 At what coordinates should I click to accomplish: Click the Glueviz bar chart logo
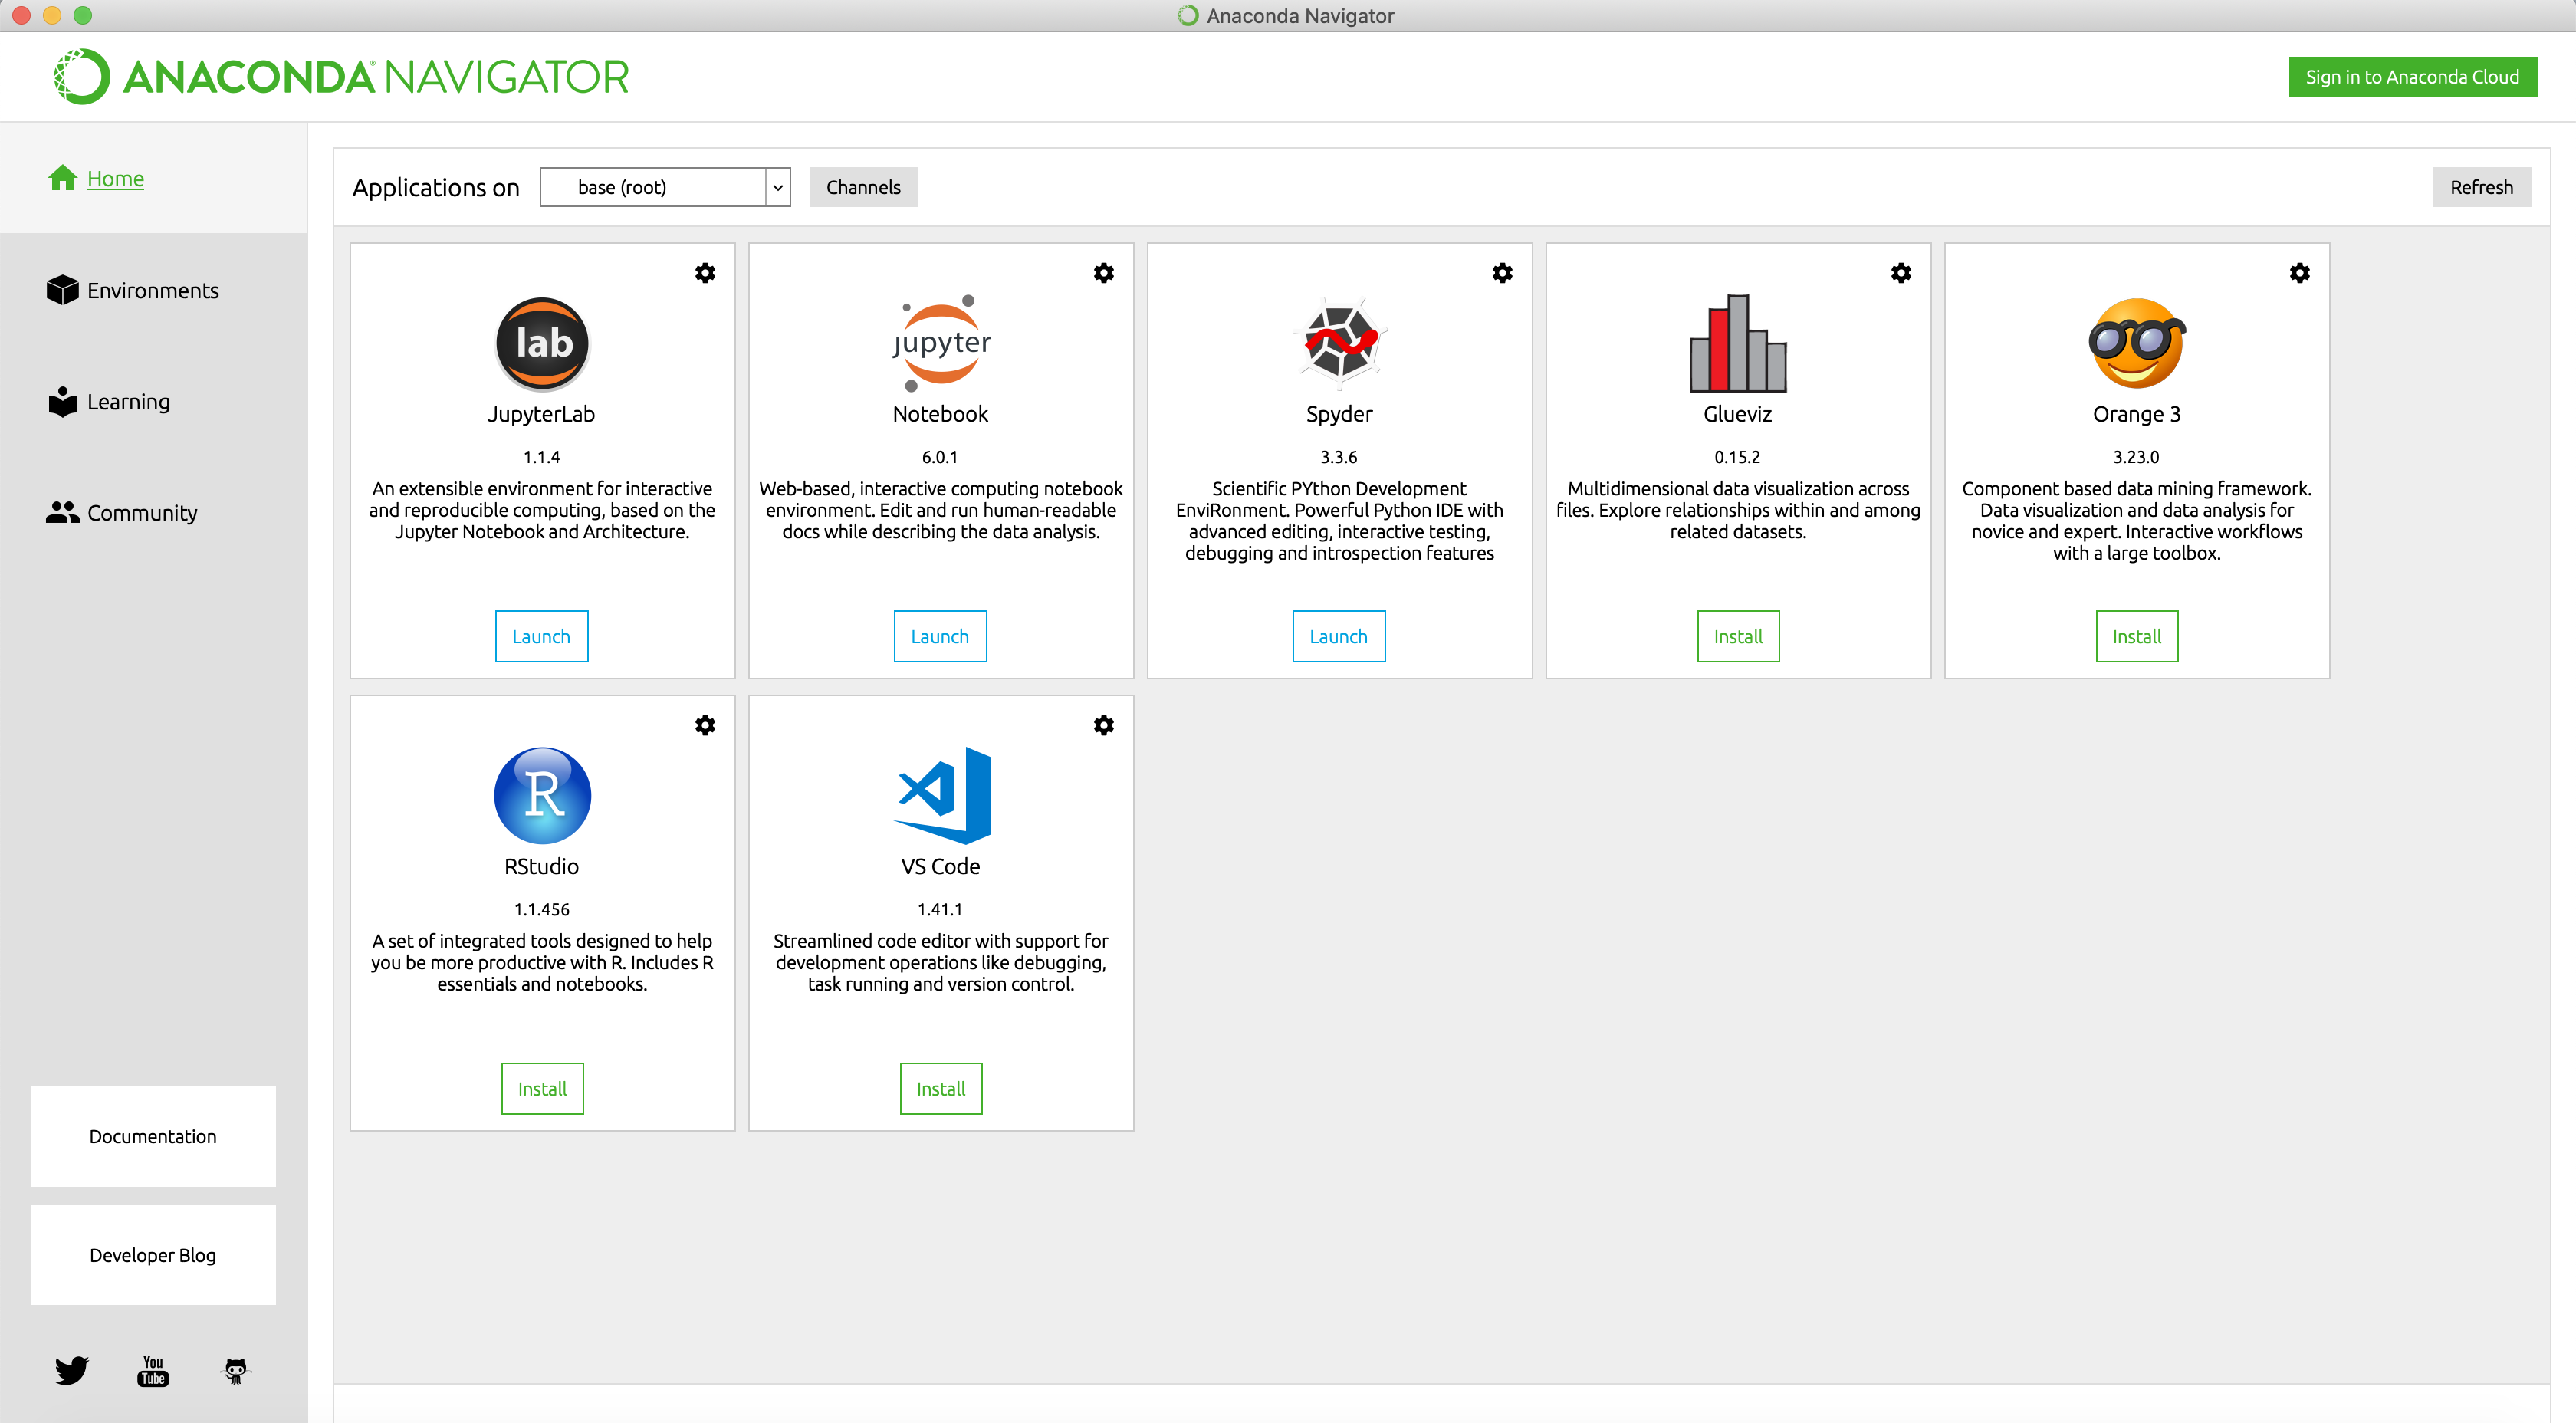1738,343
